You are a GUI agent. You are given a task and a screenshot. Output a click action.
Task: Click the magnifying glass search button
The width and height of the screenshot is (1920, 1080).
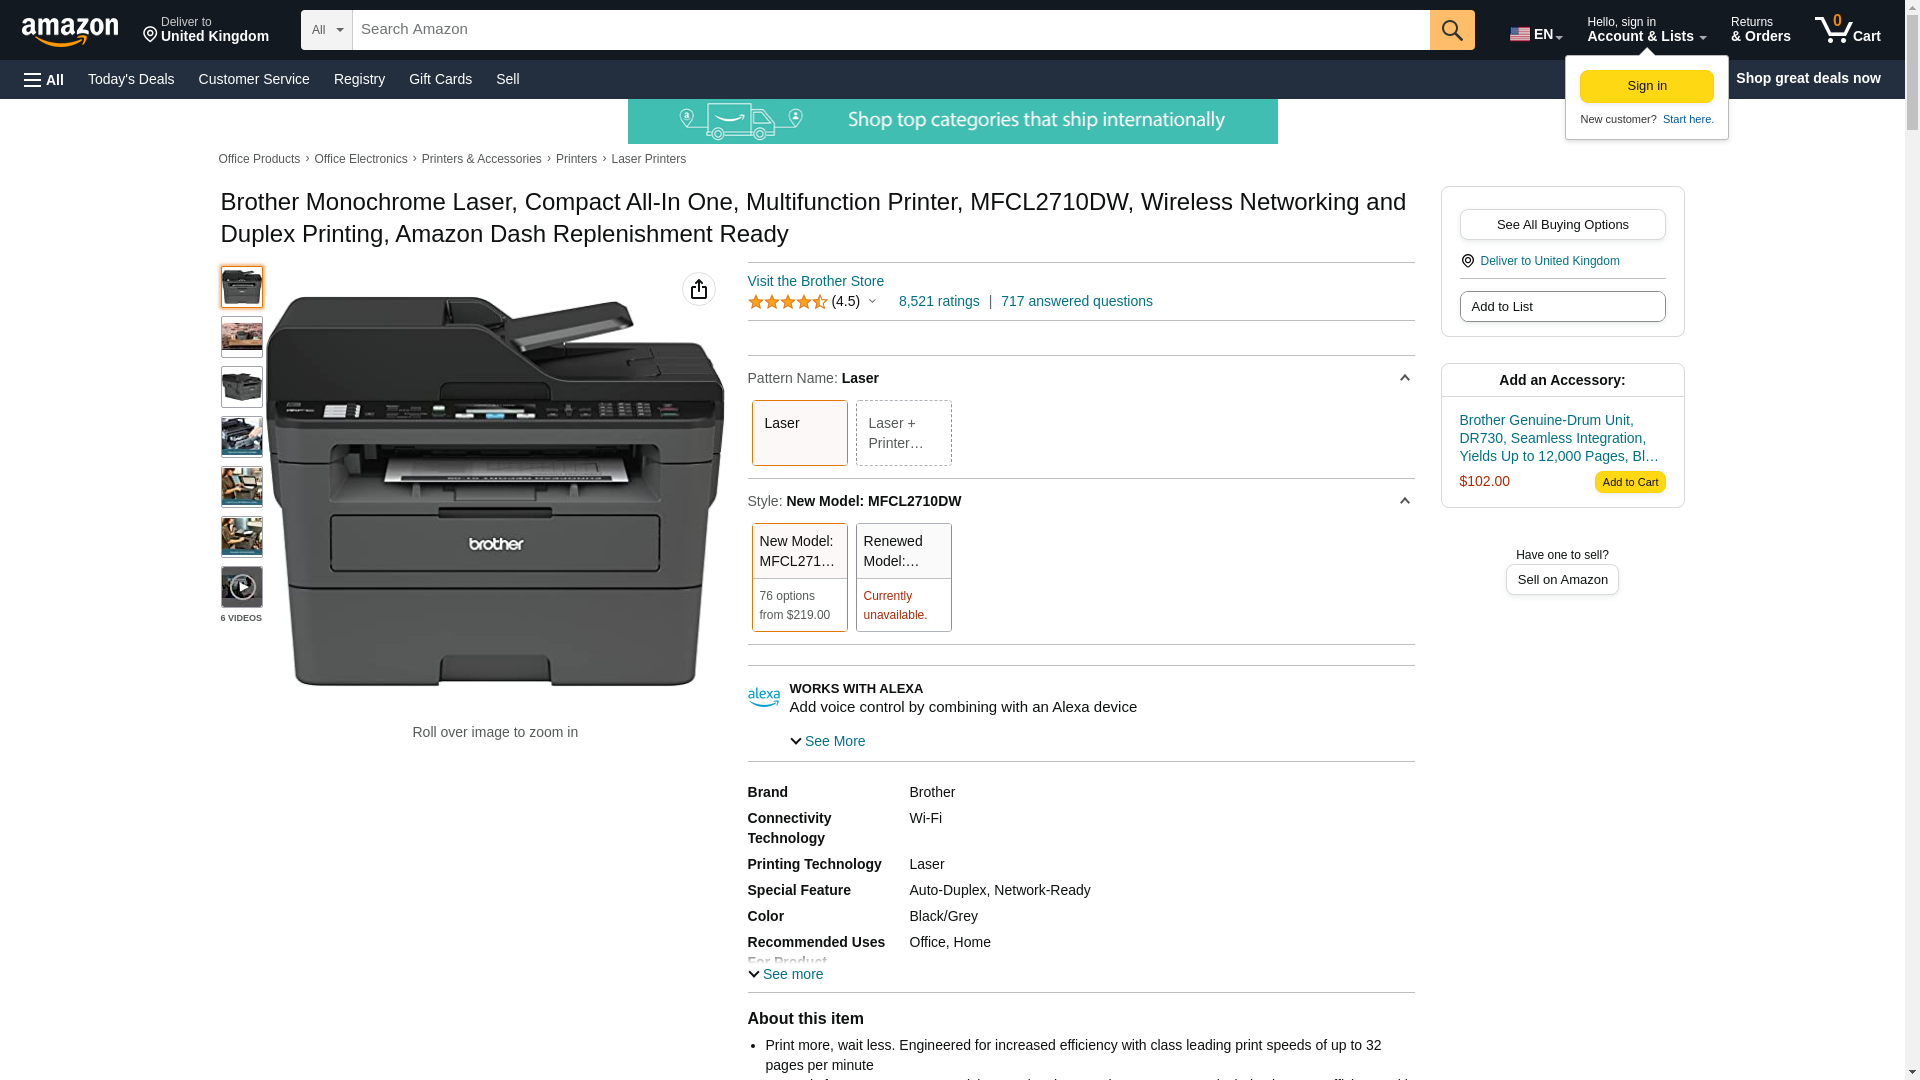1451,30
